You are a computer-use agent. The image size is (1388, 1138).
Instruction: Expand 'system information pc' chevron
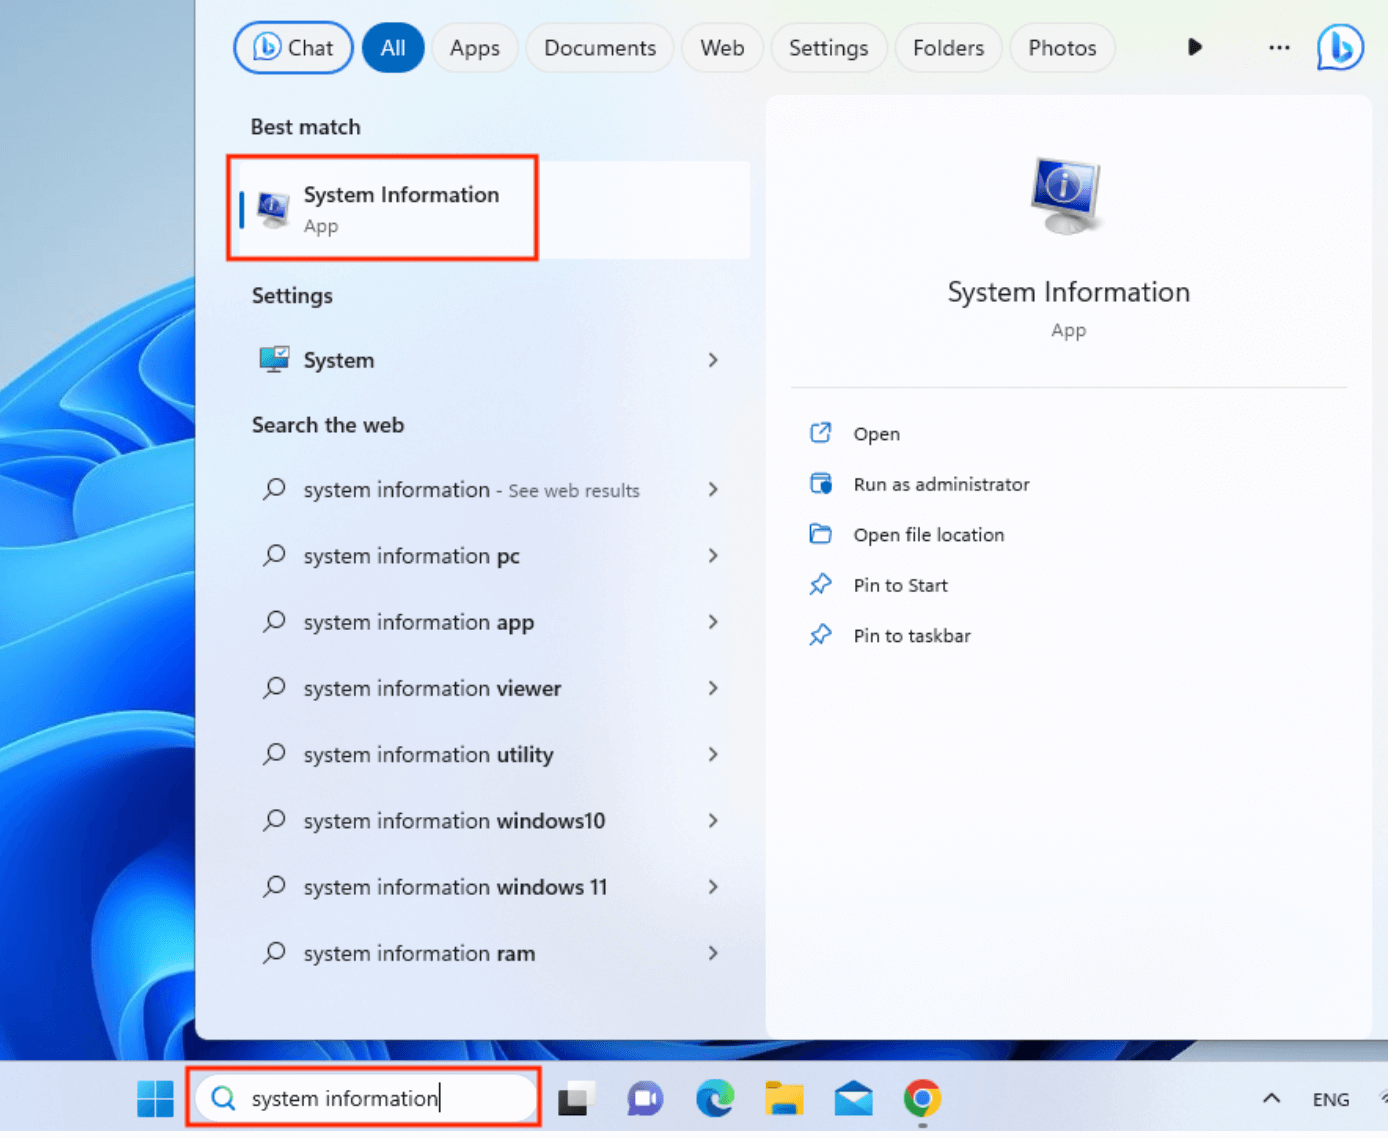coord(713,555)
